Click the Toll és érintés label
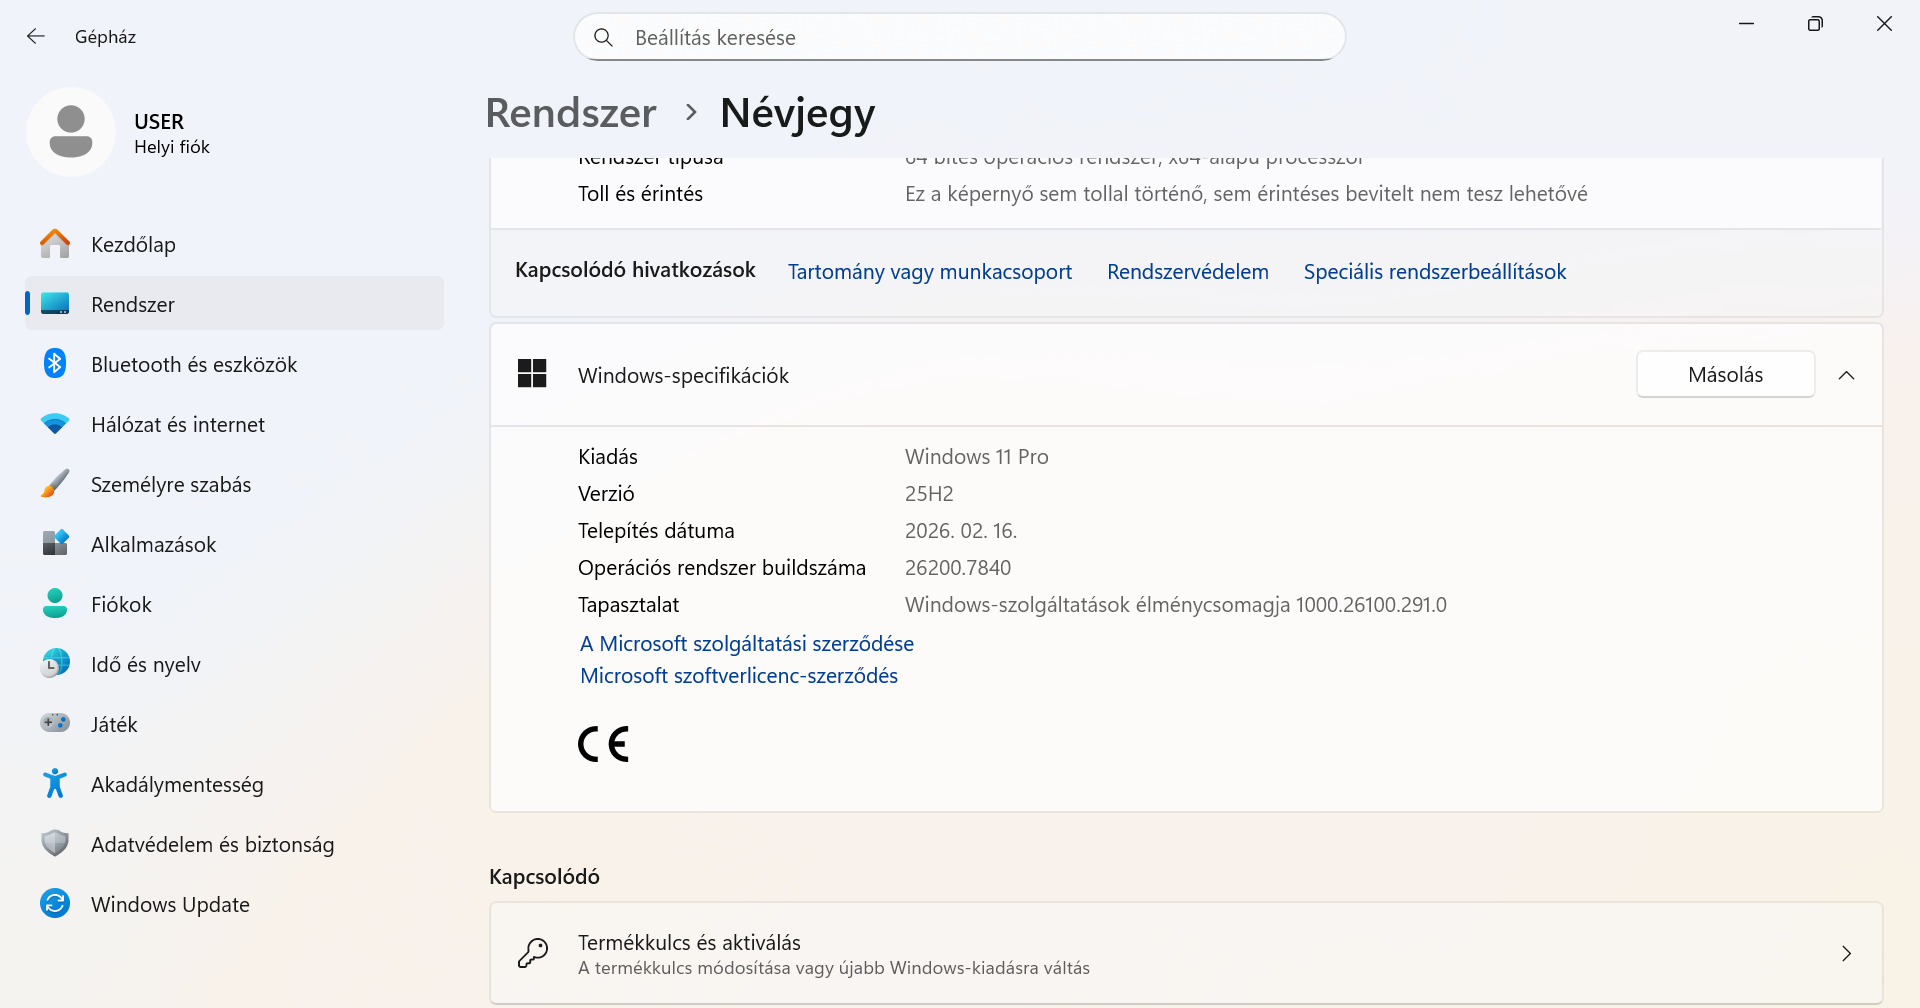Screen dimensions: 1920x1008 tap(640, 194)
